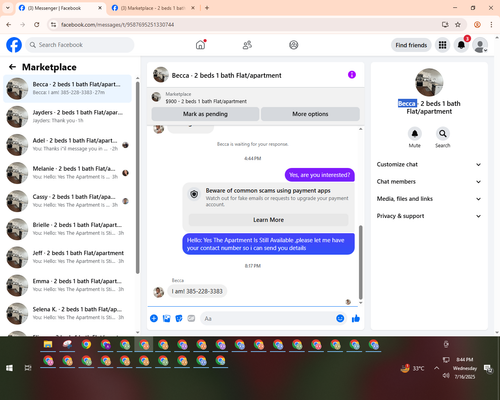Go to the Home feed icon

click(200, 45)
